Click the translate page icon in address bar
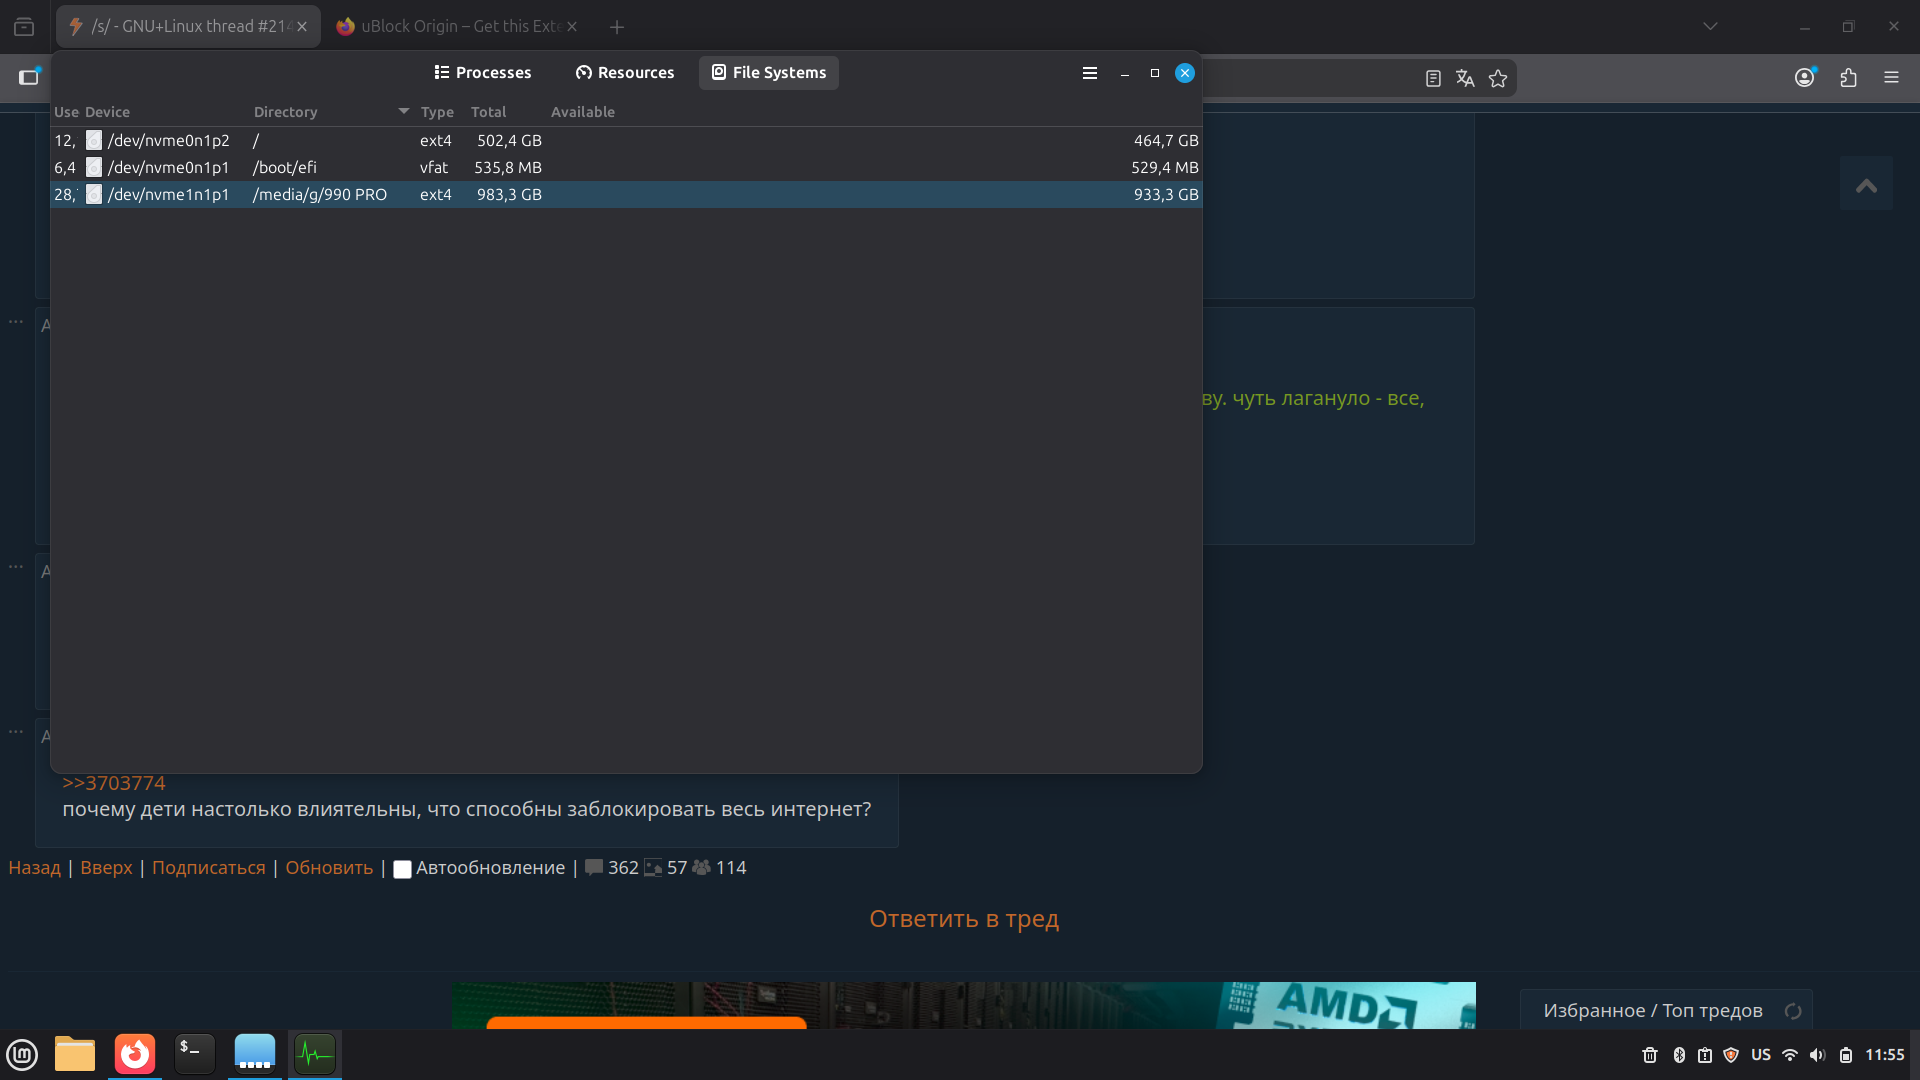Screen dimensions: 1920x1080 point(1465,78)
